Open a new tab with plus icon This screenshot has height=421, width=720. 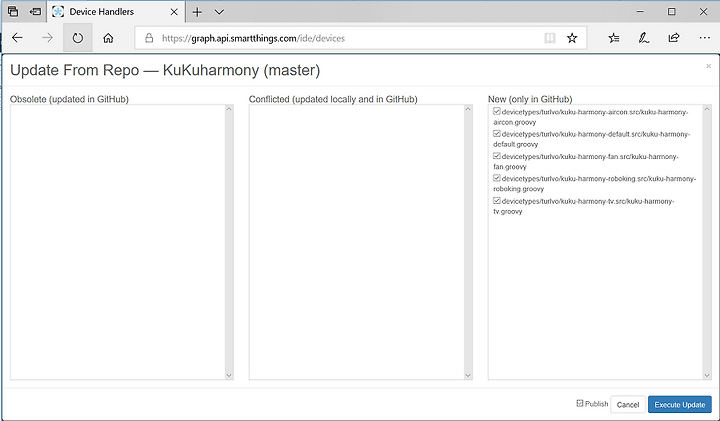pos(197,12)
